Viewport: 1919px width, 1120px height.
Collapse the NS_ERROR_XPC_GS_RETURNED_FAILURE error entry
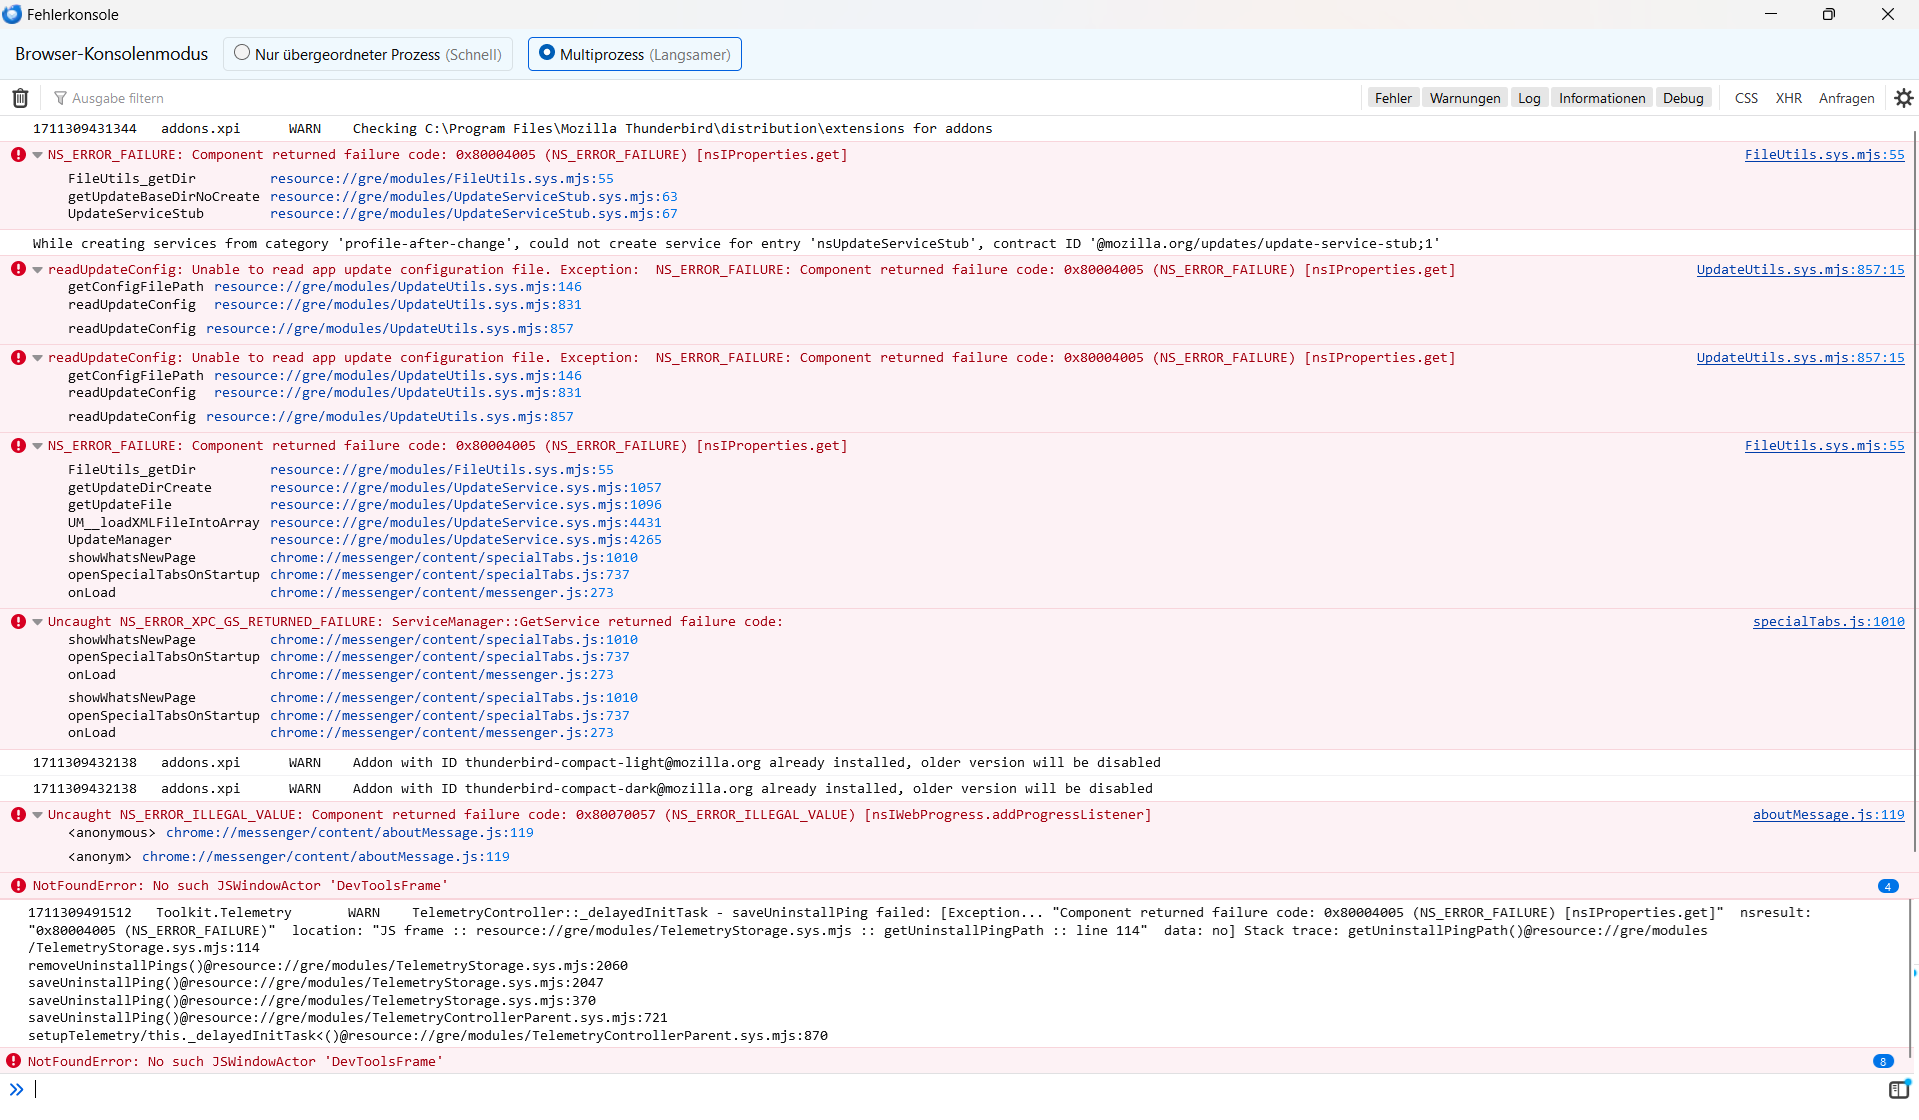37,622
